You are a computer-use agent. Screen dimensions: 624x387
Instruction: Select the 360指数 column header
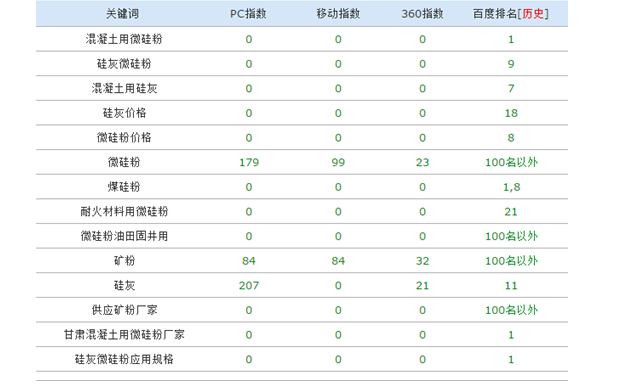[x=422, y=14]
